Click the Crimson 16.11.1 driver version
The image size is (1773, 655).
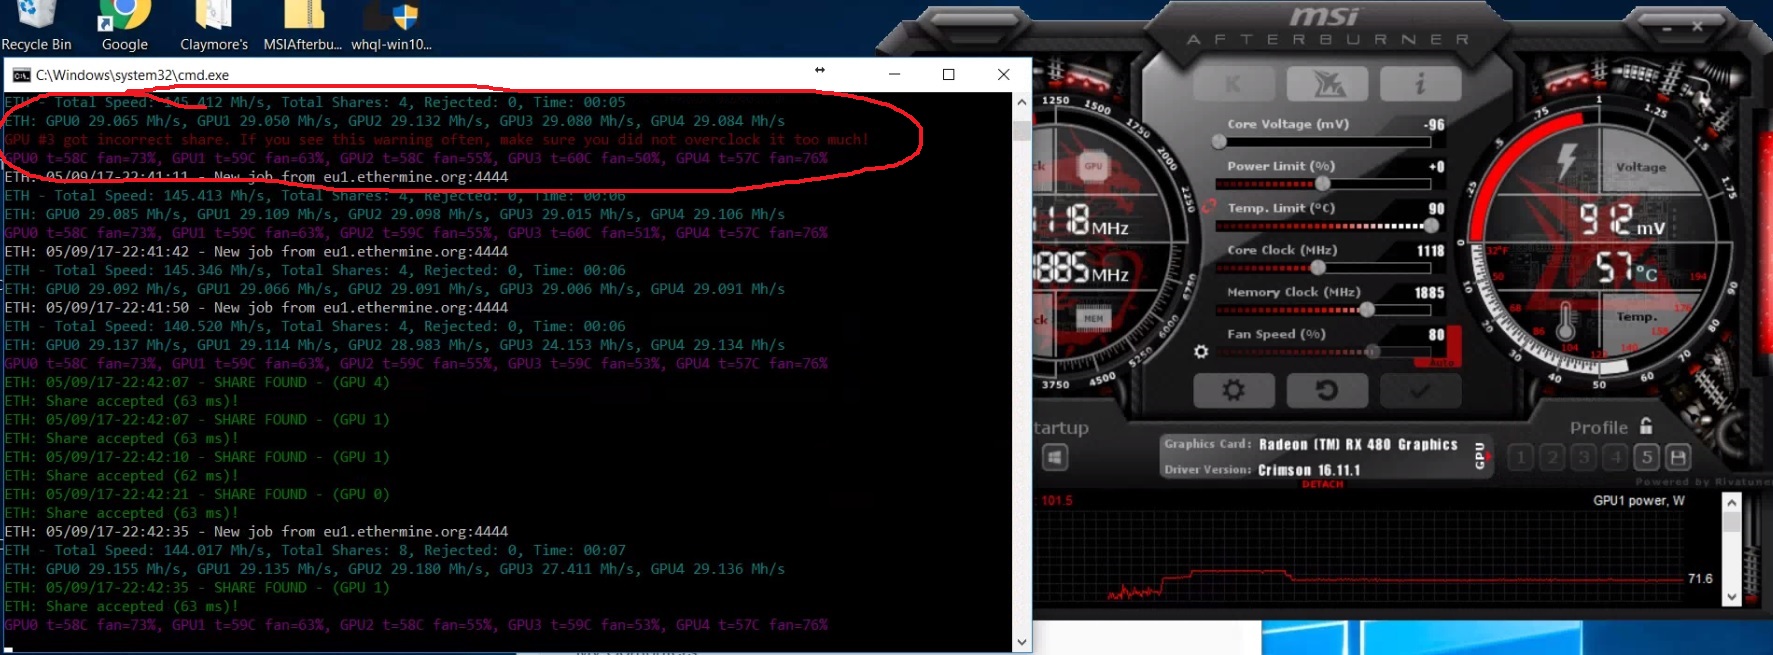pyautogui.click(x=1309, y=469)
